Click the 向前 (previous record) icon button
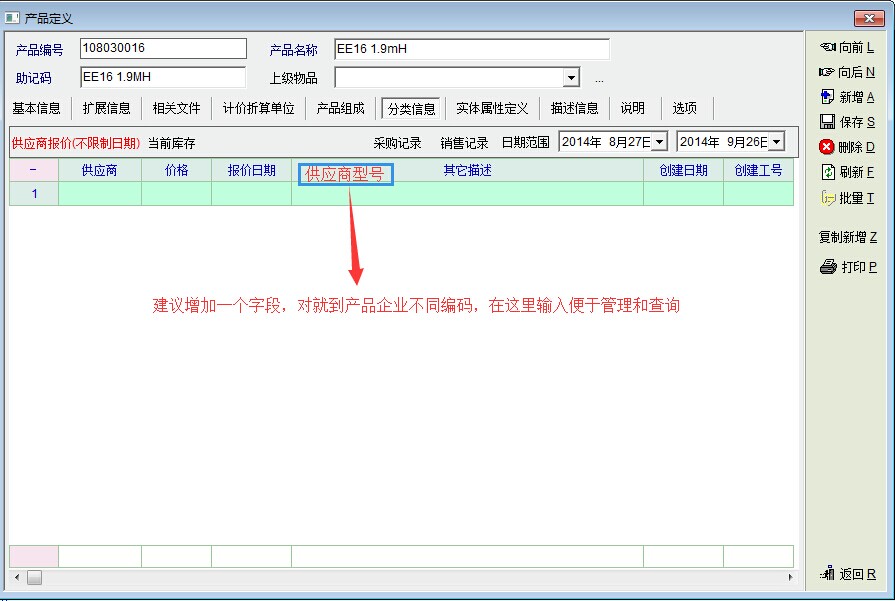Screen dimensions: 895x601 [x=846, y=47]
